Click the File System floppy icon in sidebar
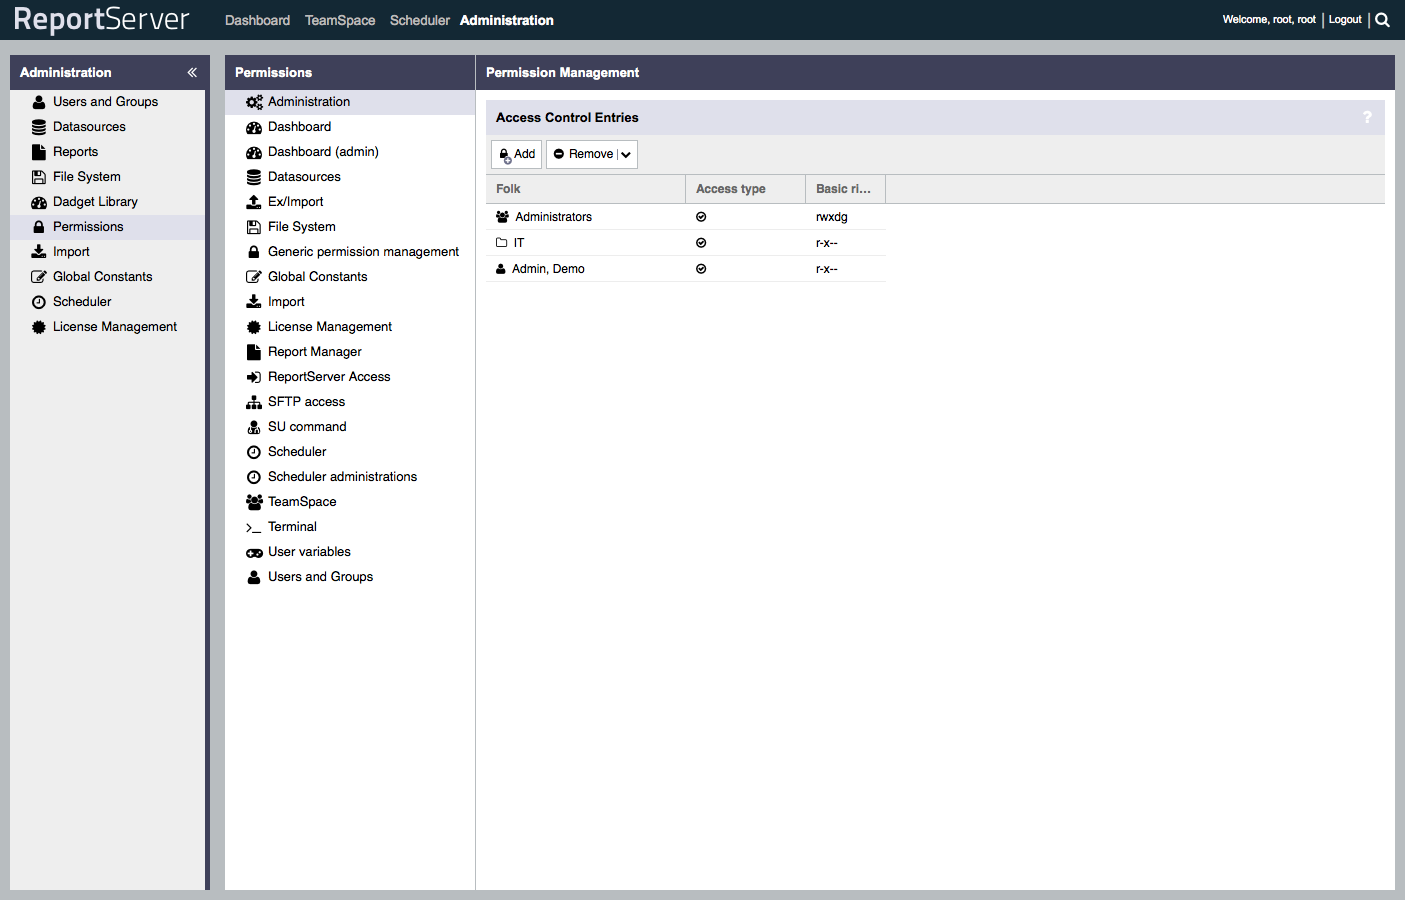The height and width of the screenshot is (900, 1405). [x=39, y=177]
